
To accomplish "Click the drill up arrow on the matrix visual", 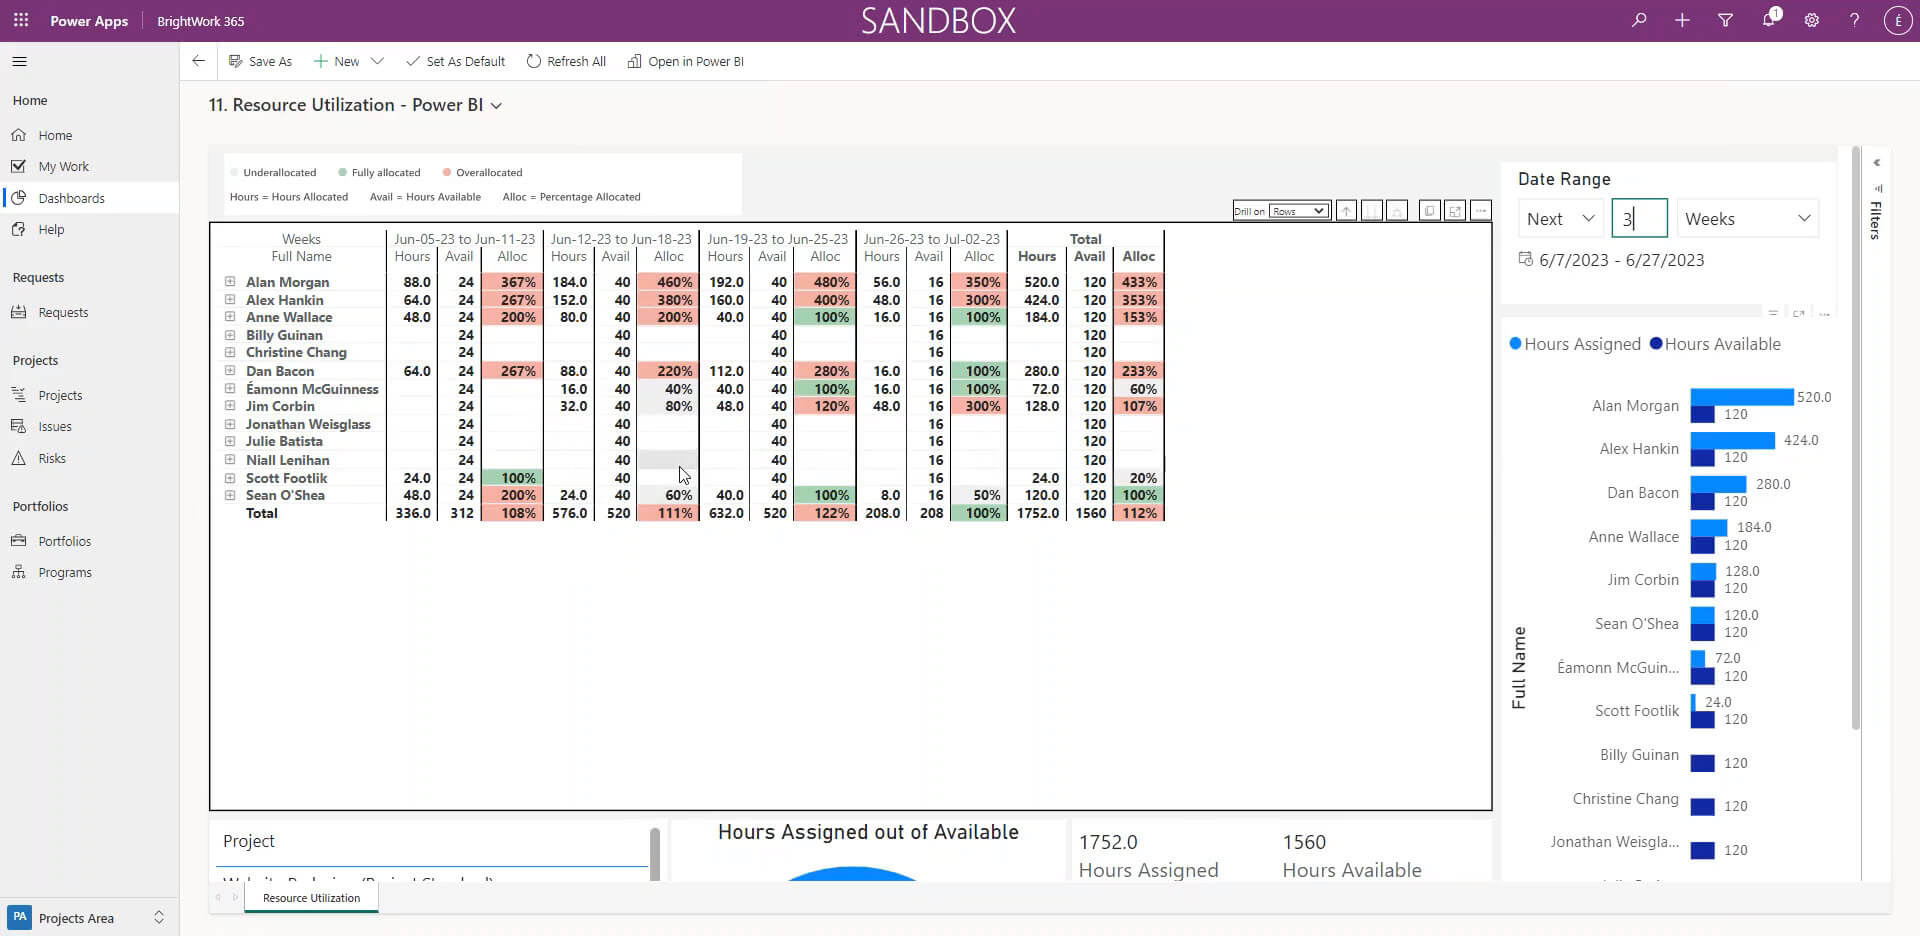I will (1347, 211).
